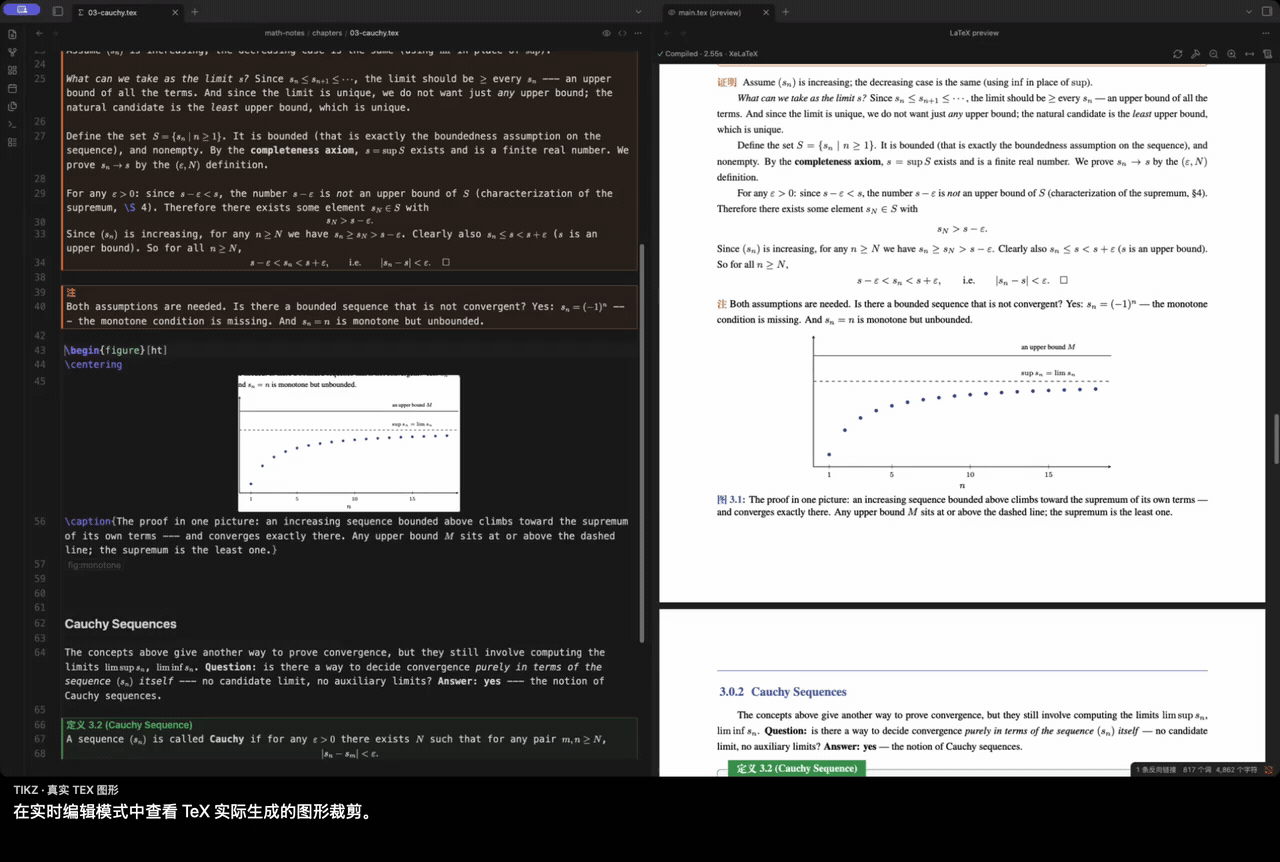Zoom in the LaTeX preview
Screen dimensions: 1280x862
pyautogui.click(x=1231, y=54)
